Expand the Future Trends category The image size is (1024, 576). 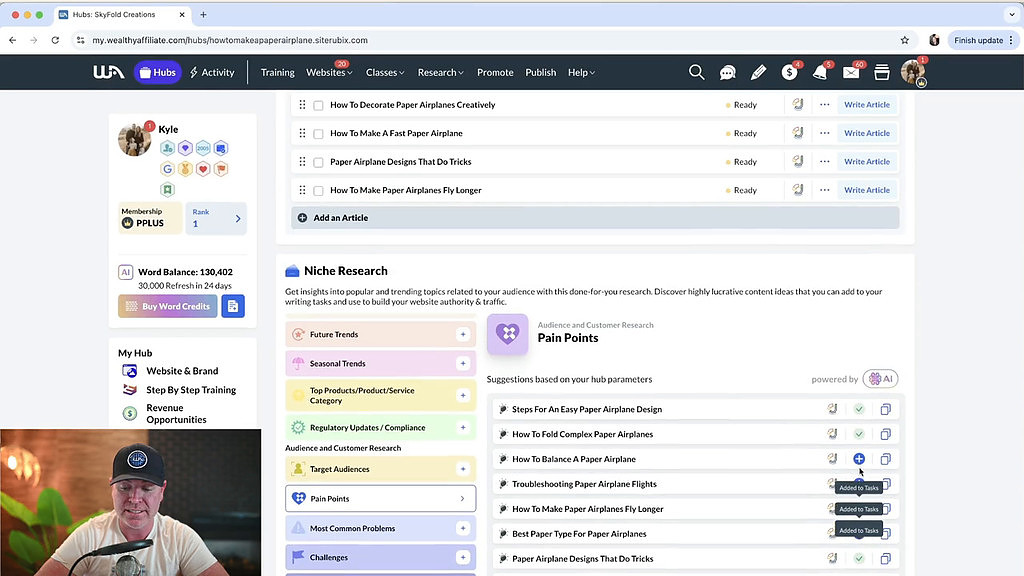coord(462,335)
